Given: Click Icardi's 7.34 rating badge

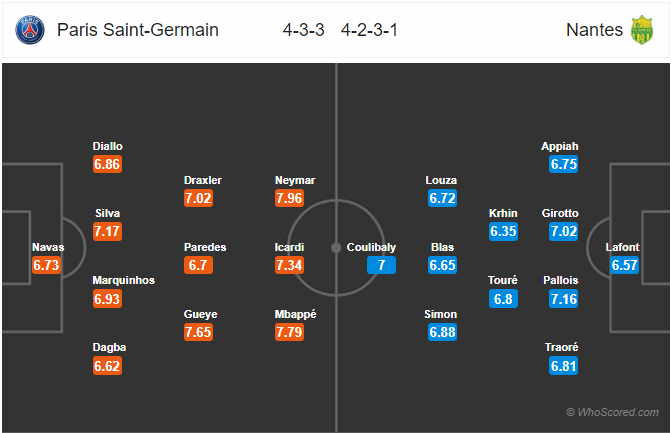Looking at the screenshot, I should coord(289,265).
